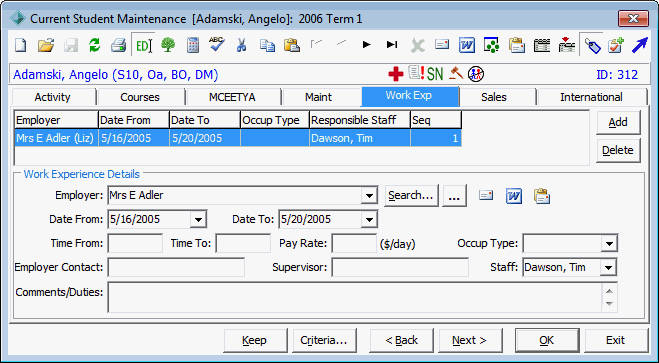This screenshot has height=363, width=659.
Task: Click the scissors cut icon
Action: pyautogui.click(x=241, y=45)
